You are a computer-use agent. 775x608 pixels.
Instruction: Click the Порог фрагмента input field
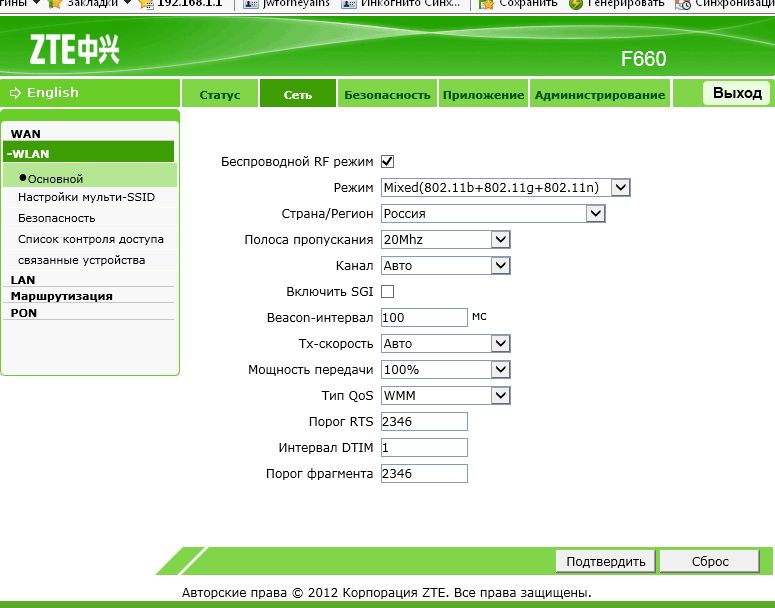pyautogui.click(x=424, y=474)
